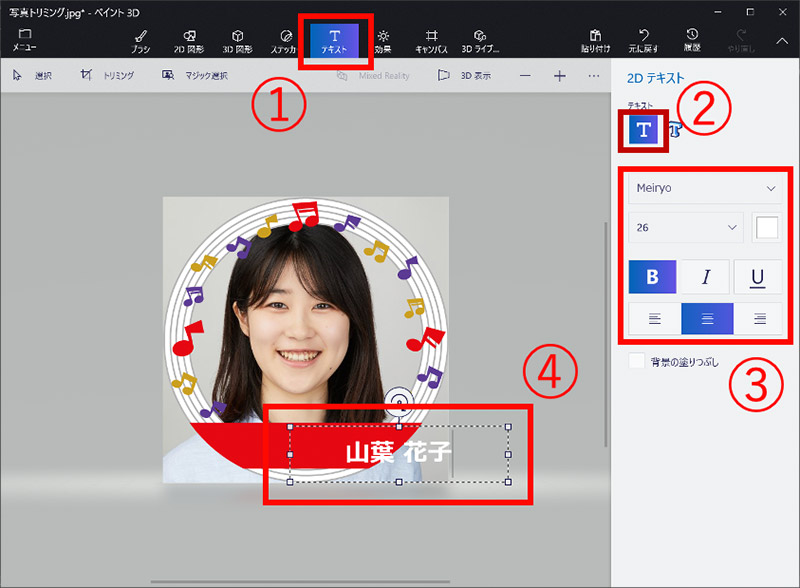Select the Stickers tool
The height and width of the screenshot is (588, 800).
pyautogui.click(x=283, y=39)
